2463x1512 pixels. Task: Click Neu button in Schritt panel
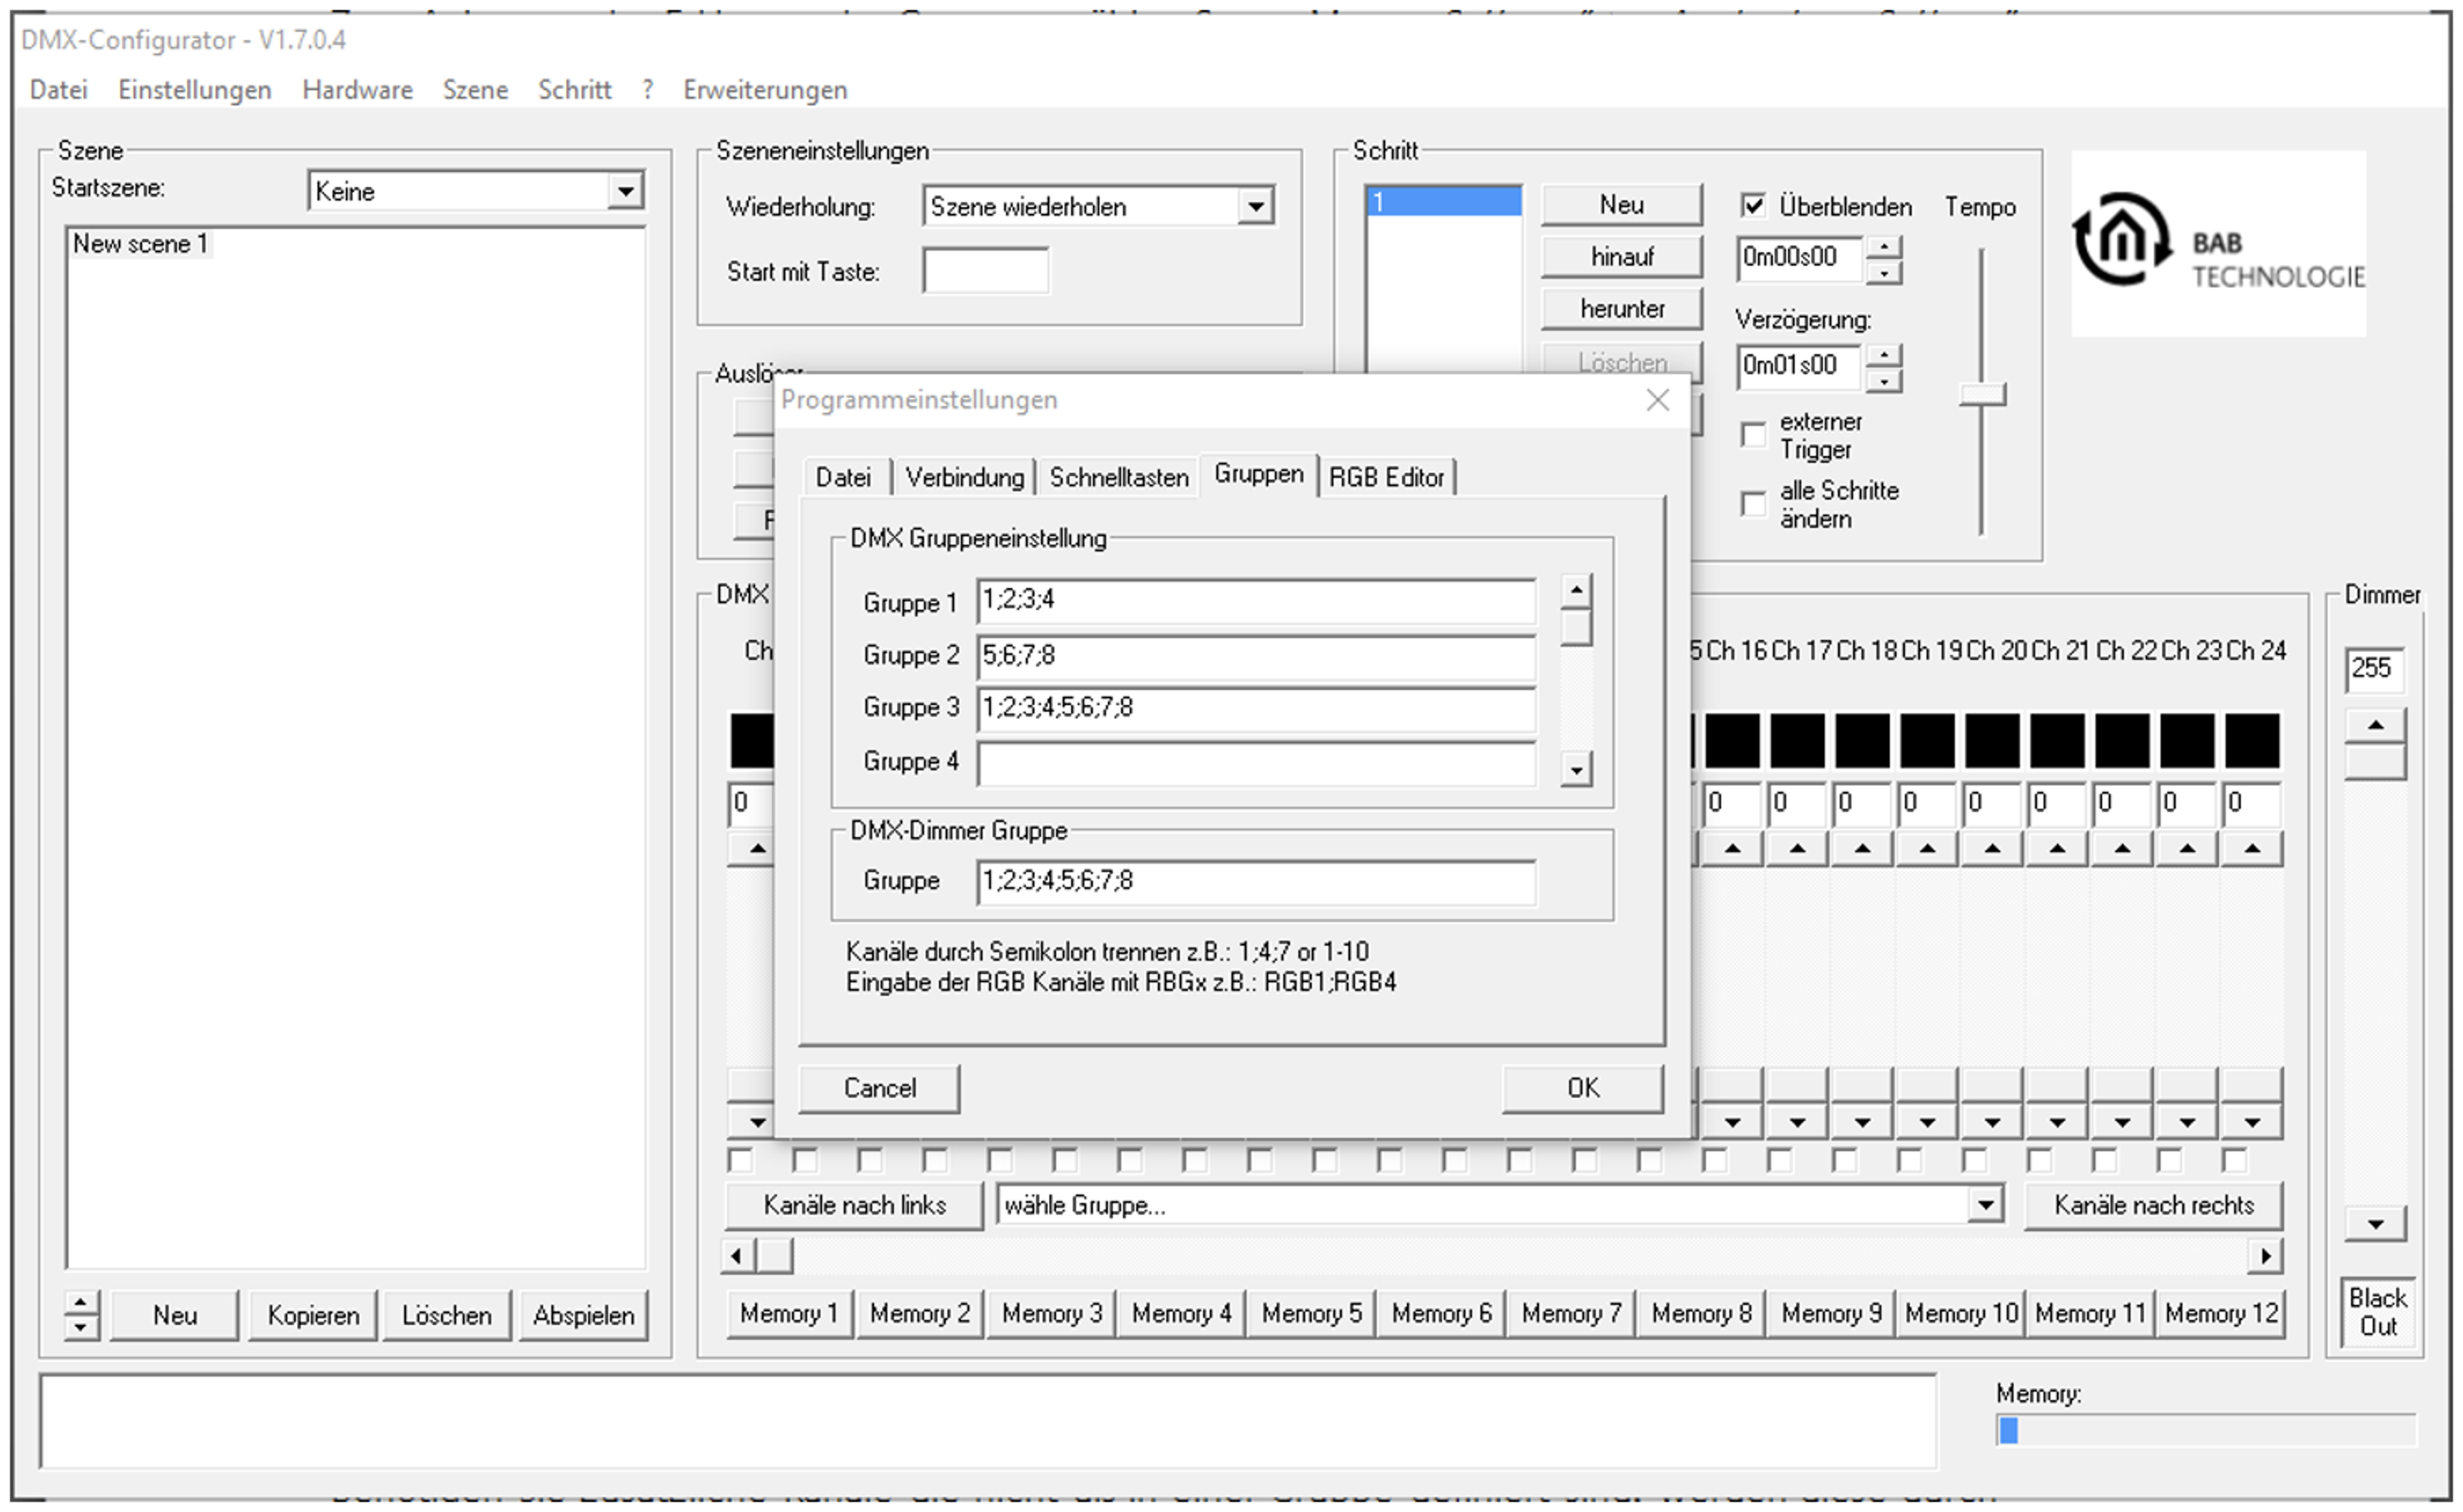[1621, 205]
